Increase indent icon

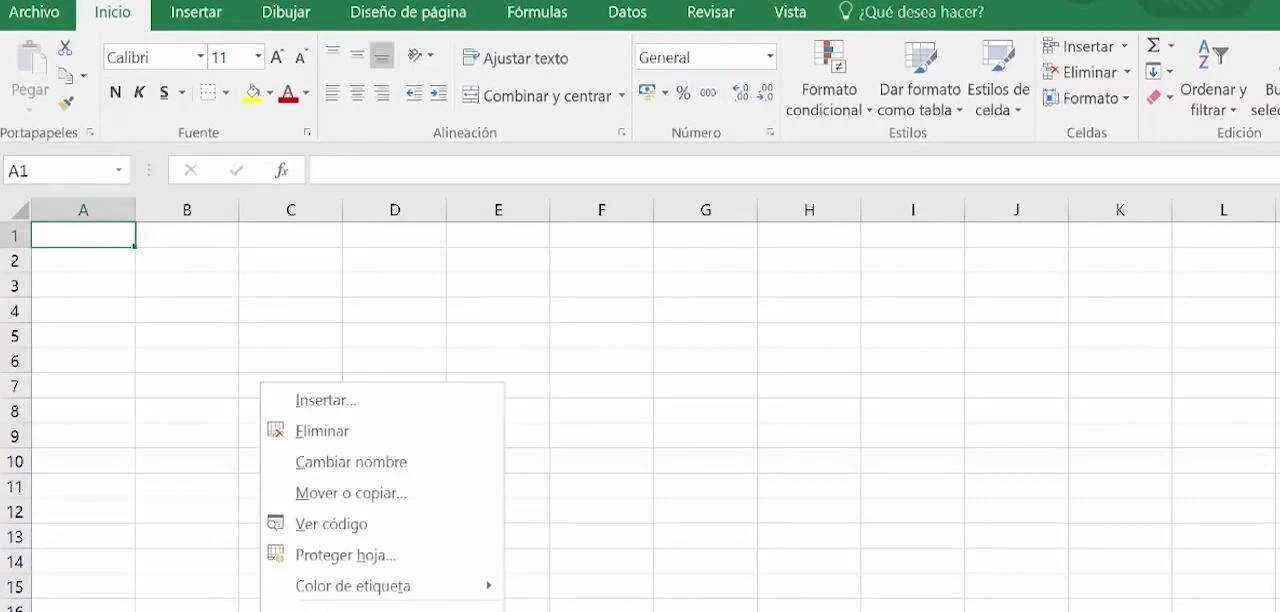pyautogui.click(x=438, y=93)
